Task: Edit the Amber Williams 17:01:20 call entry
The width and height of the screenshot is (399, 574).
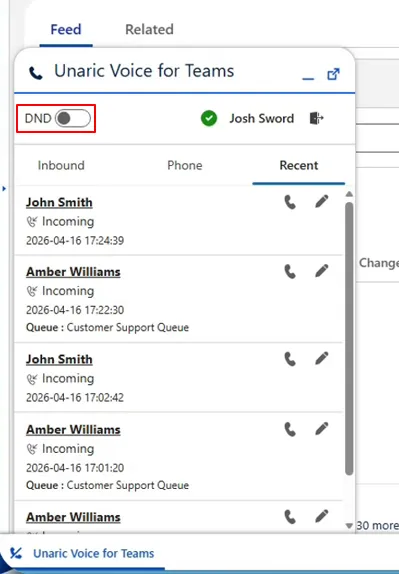Action: click(321, 429)
